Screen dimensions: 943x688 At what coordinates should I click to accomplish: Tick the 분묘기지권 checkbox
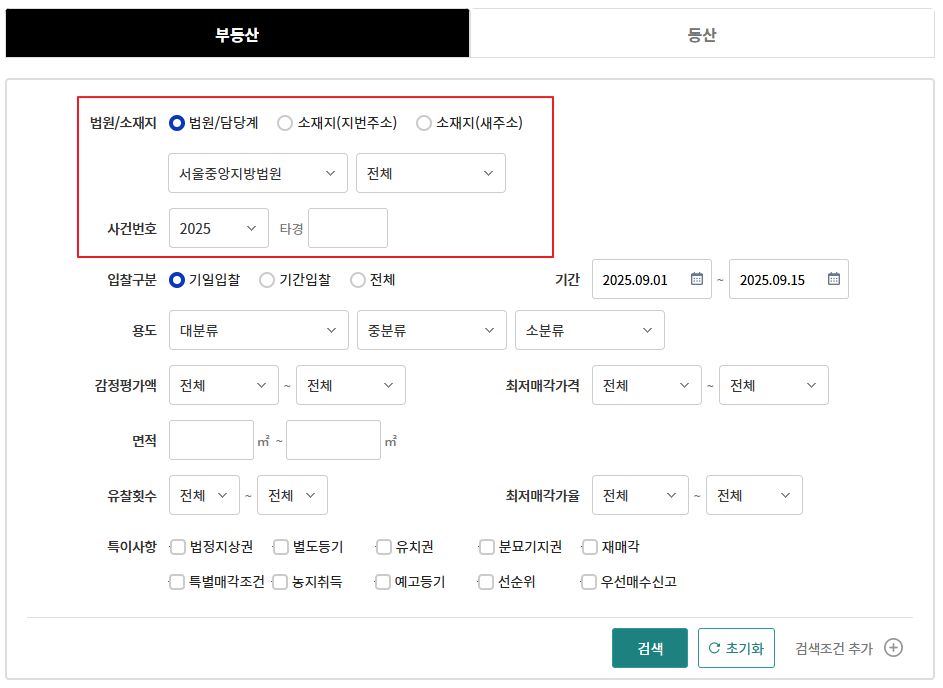tap(487, 547)
